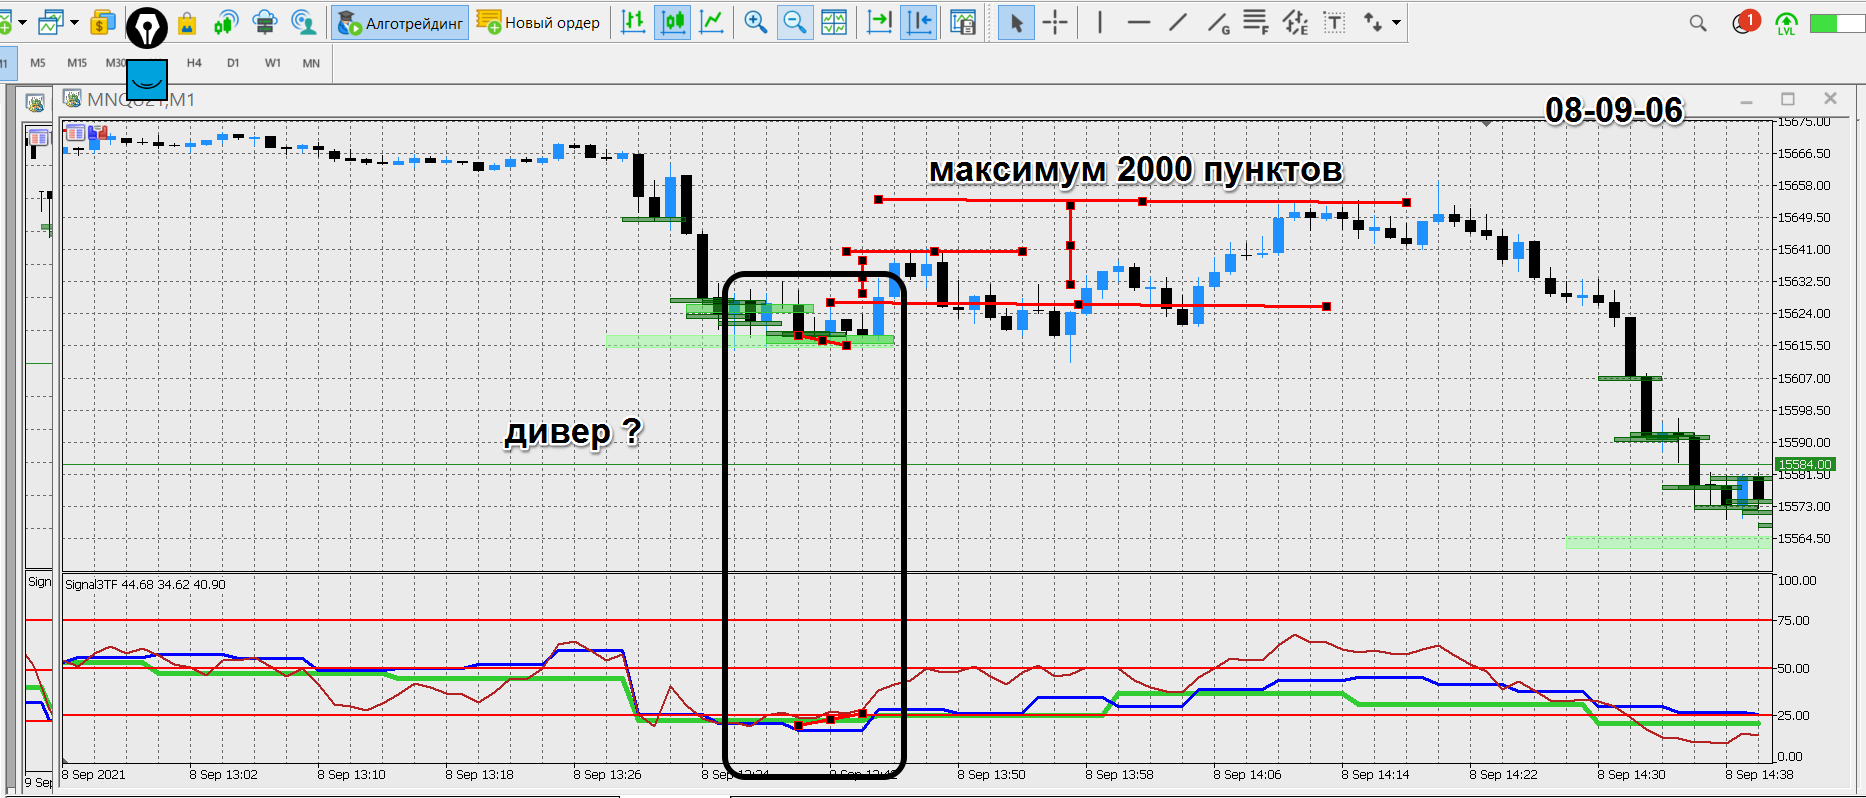Select the Gann line tool
This screenshot has height=798, width=1866.
click(x=1217, y=22)
